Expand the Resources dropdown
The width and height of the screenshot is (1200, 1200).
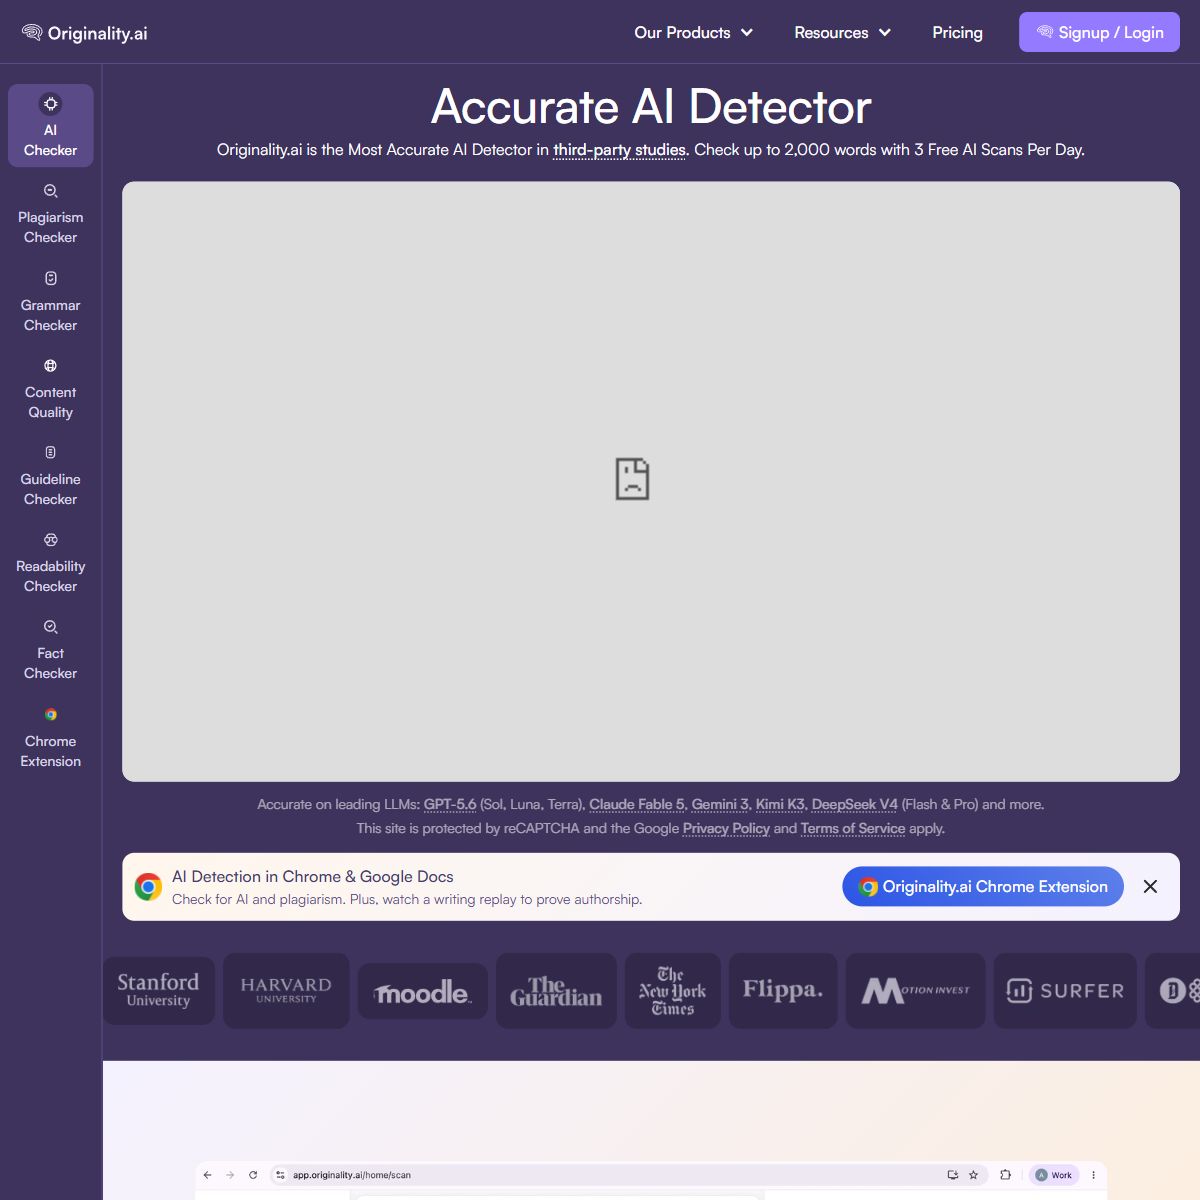[842, 33]
